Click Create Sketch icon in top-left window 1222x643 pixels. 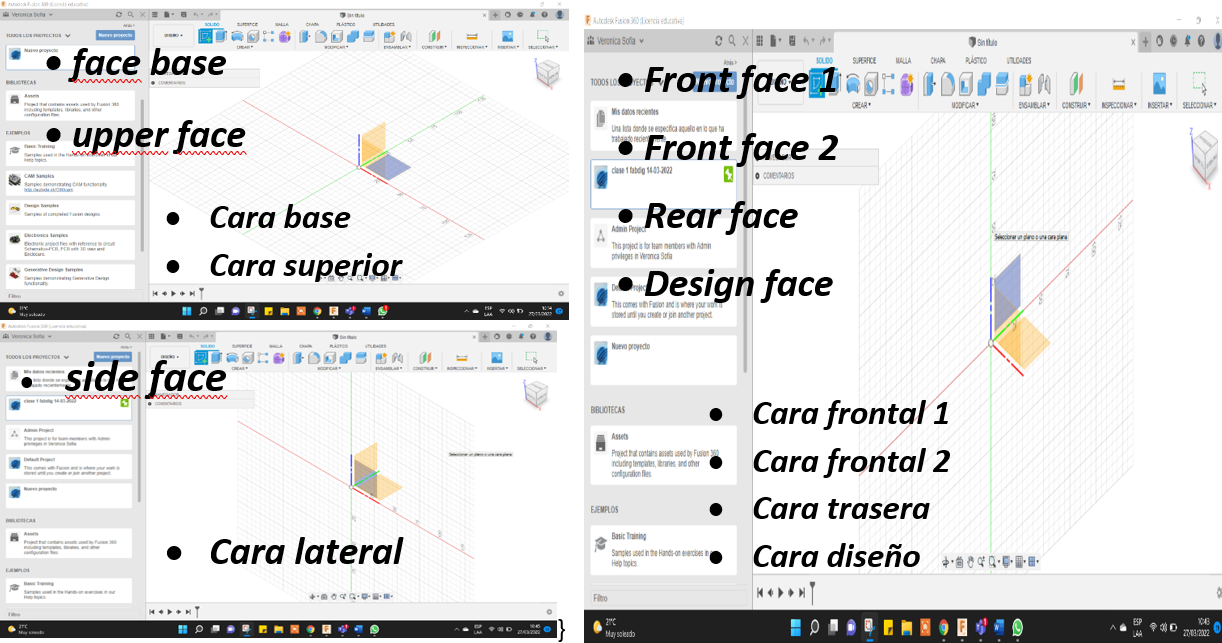pyautogui.click(x=205, y=36)
